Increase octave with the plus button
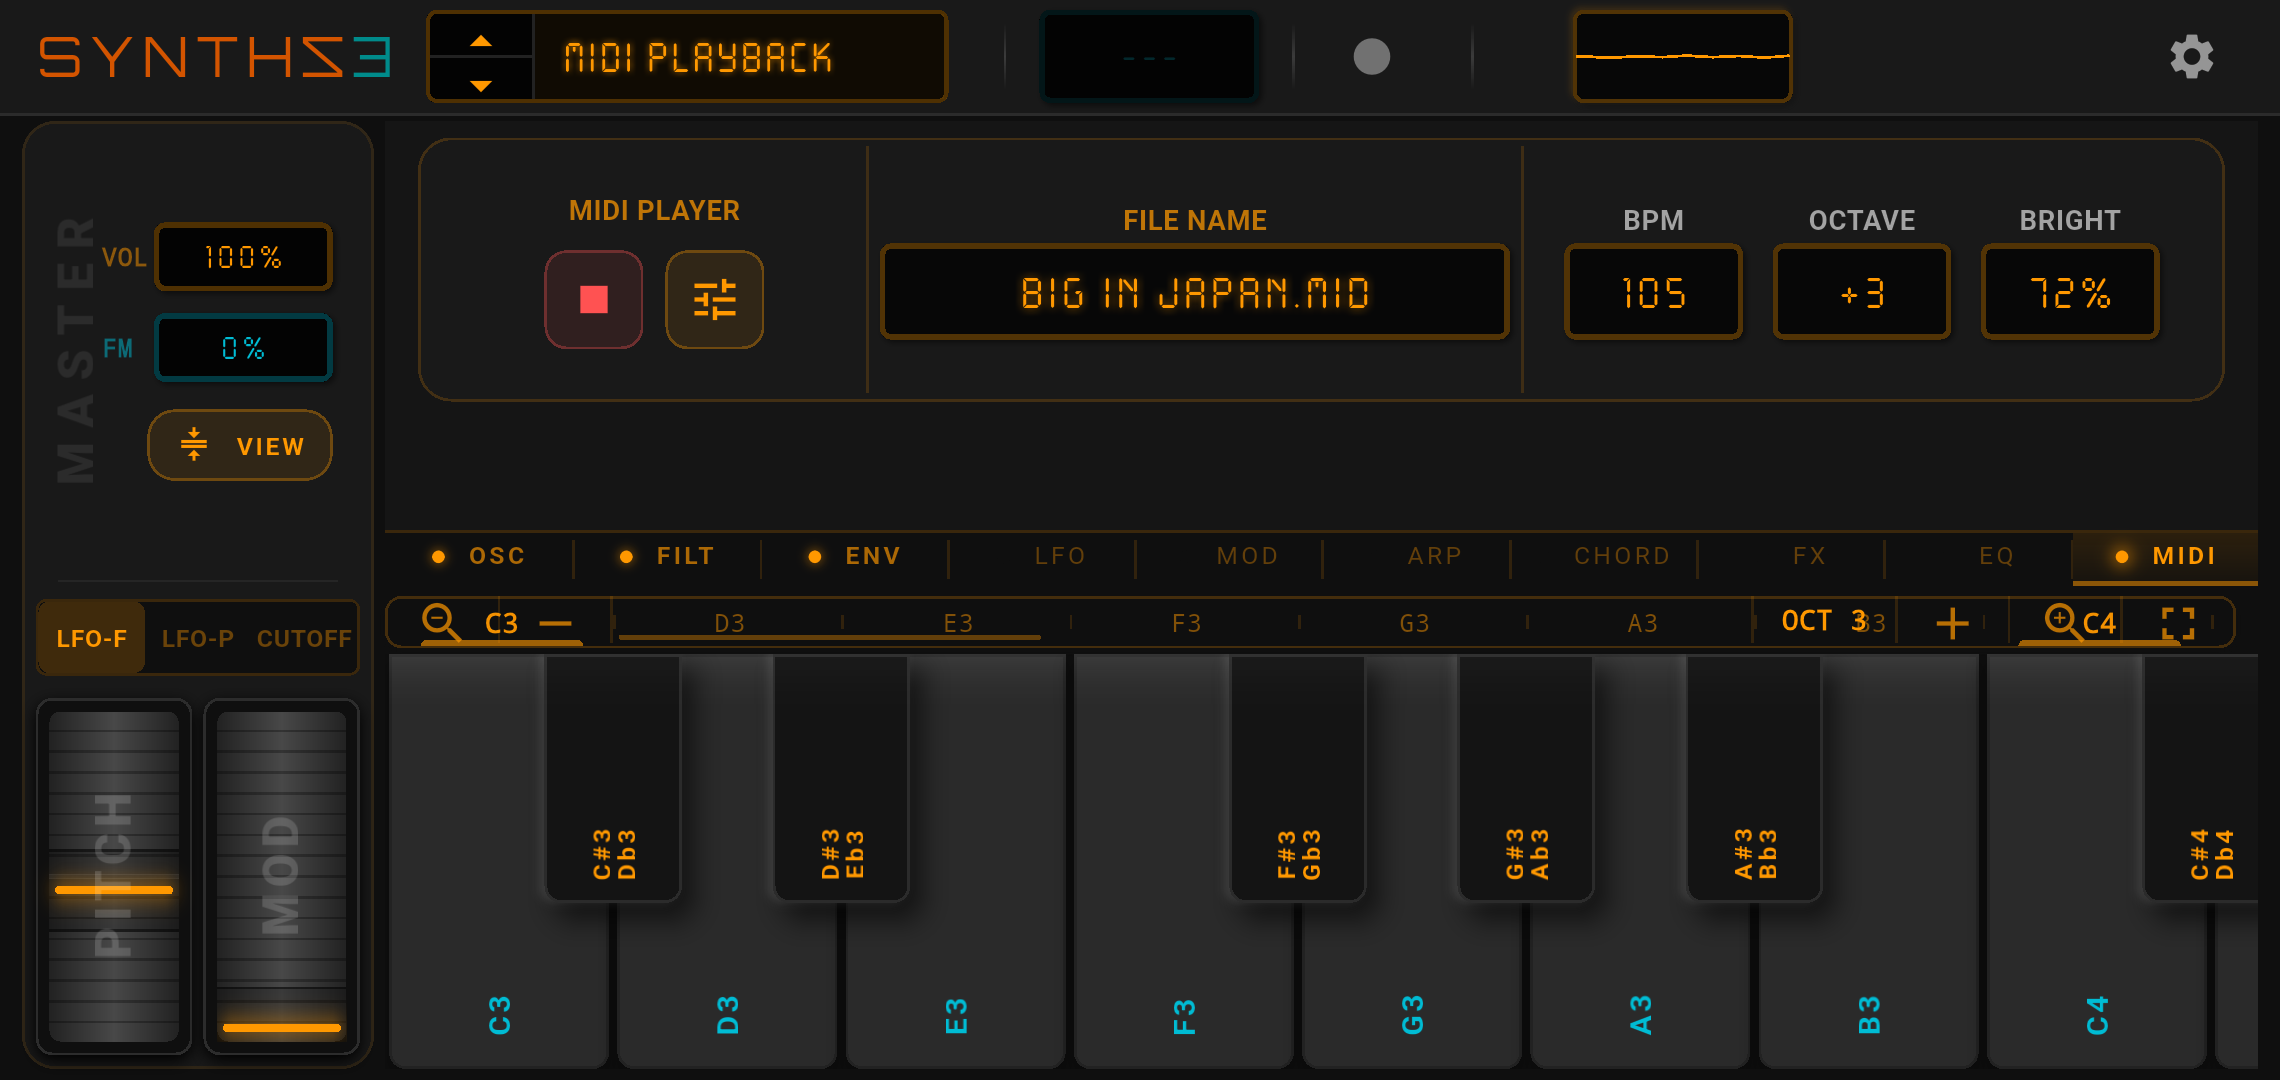This screenshot has width=2280, height=1080. [1951, 621]
